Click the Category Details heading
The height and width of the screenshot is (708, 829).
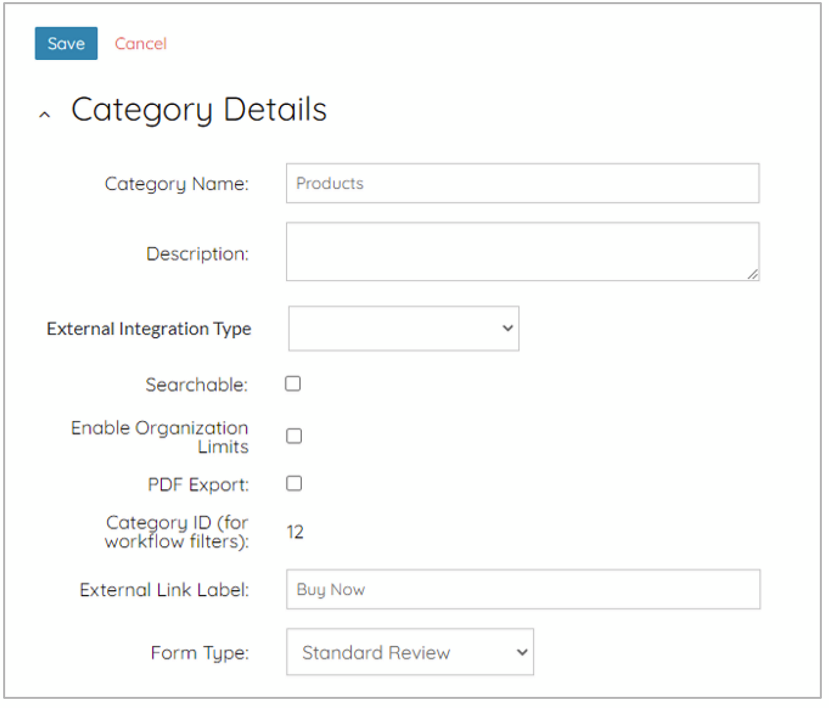(198, 109)
